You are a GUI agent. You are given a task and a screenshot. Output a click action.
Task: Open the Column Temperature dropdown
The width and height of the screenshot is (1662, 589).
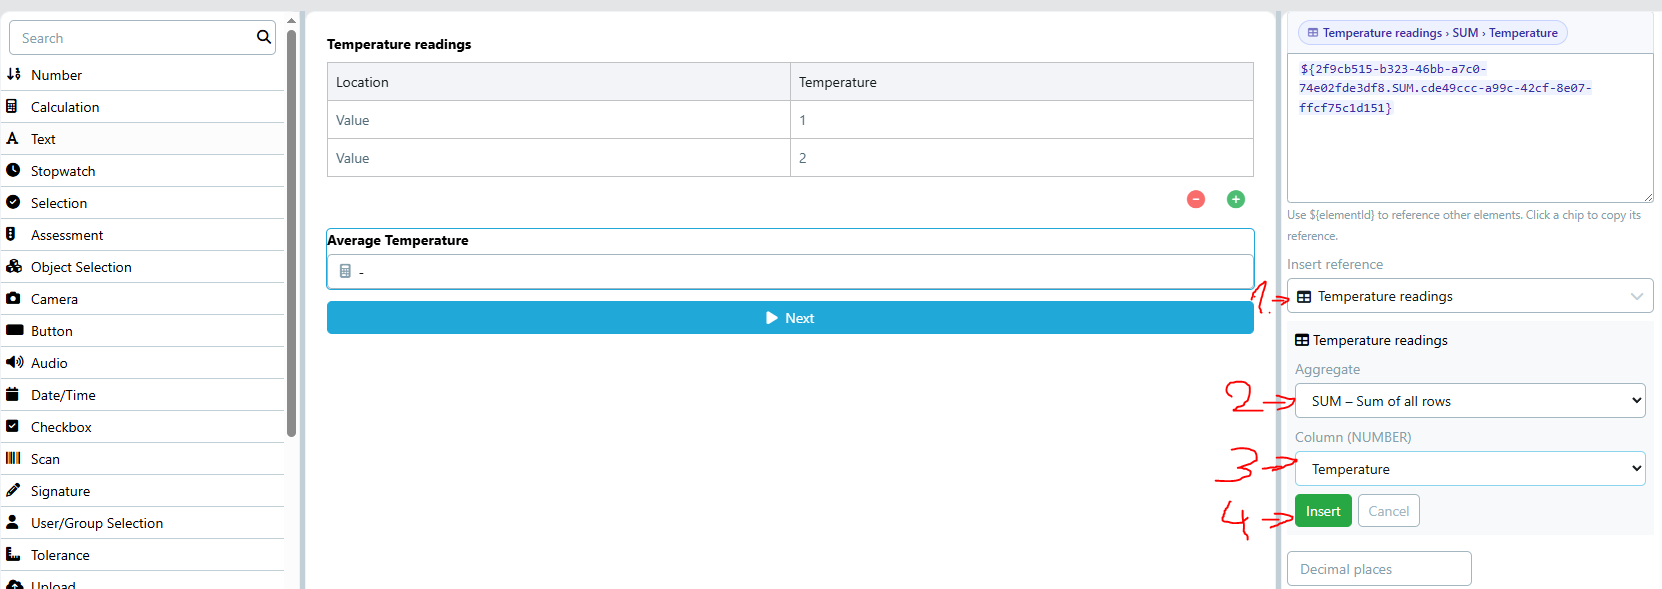click(1470, 469)
